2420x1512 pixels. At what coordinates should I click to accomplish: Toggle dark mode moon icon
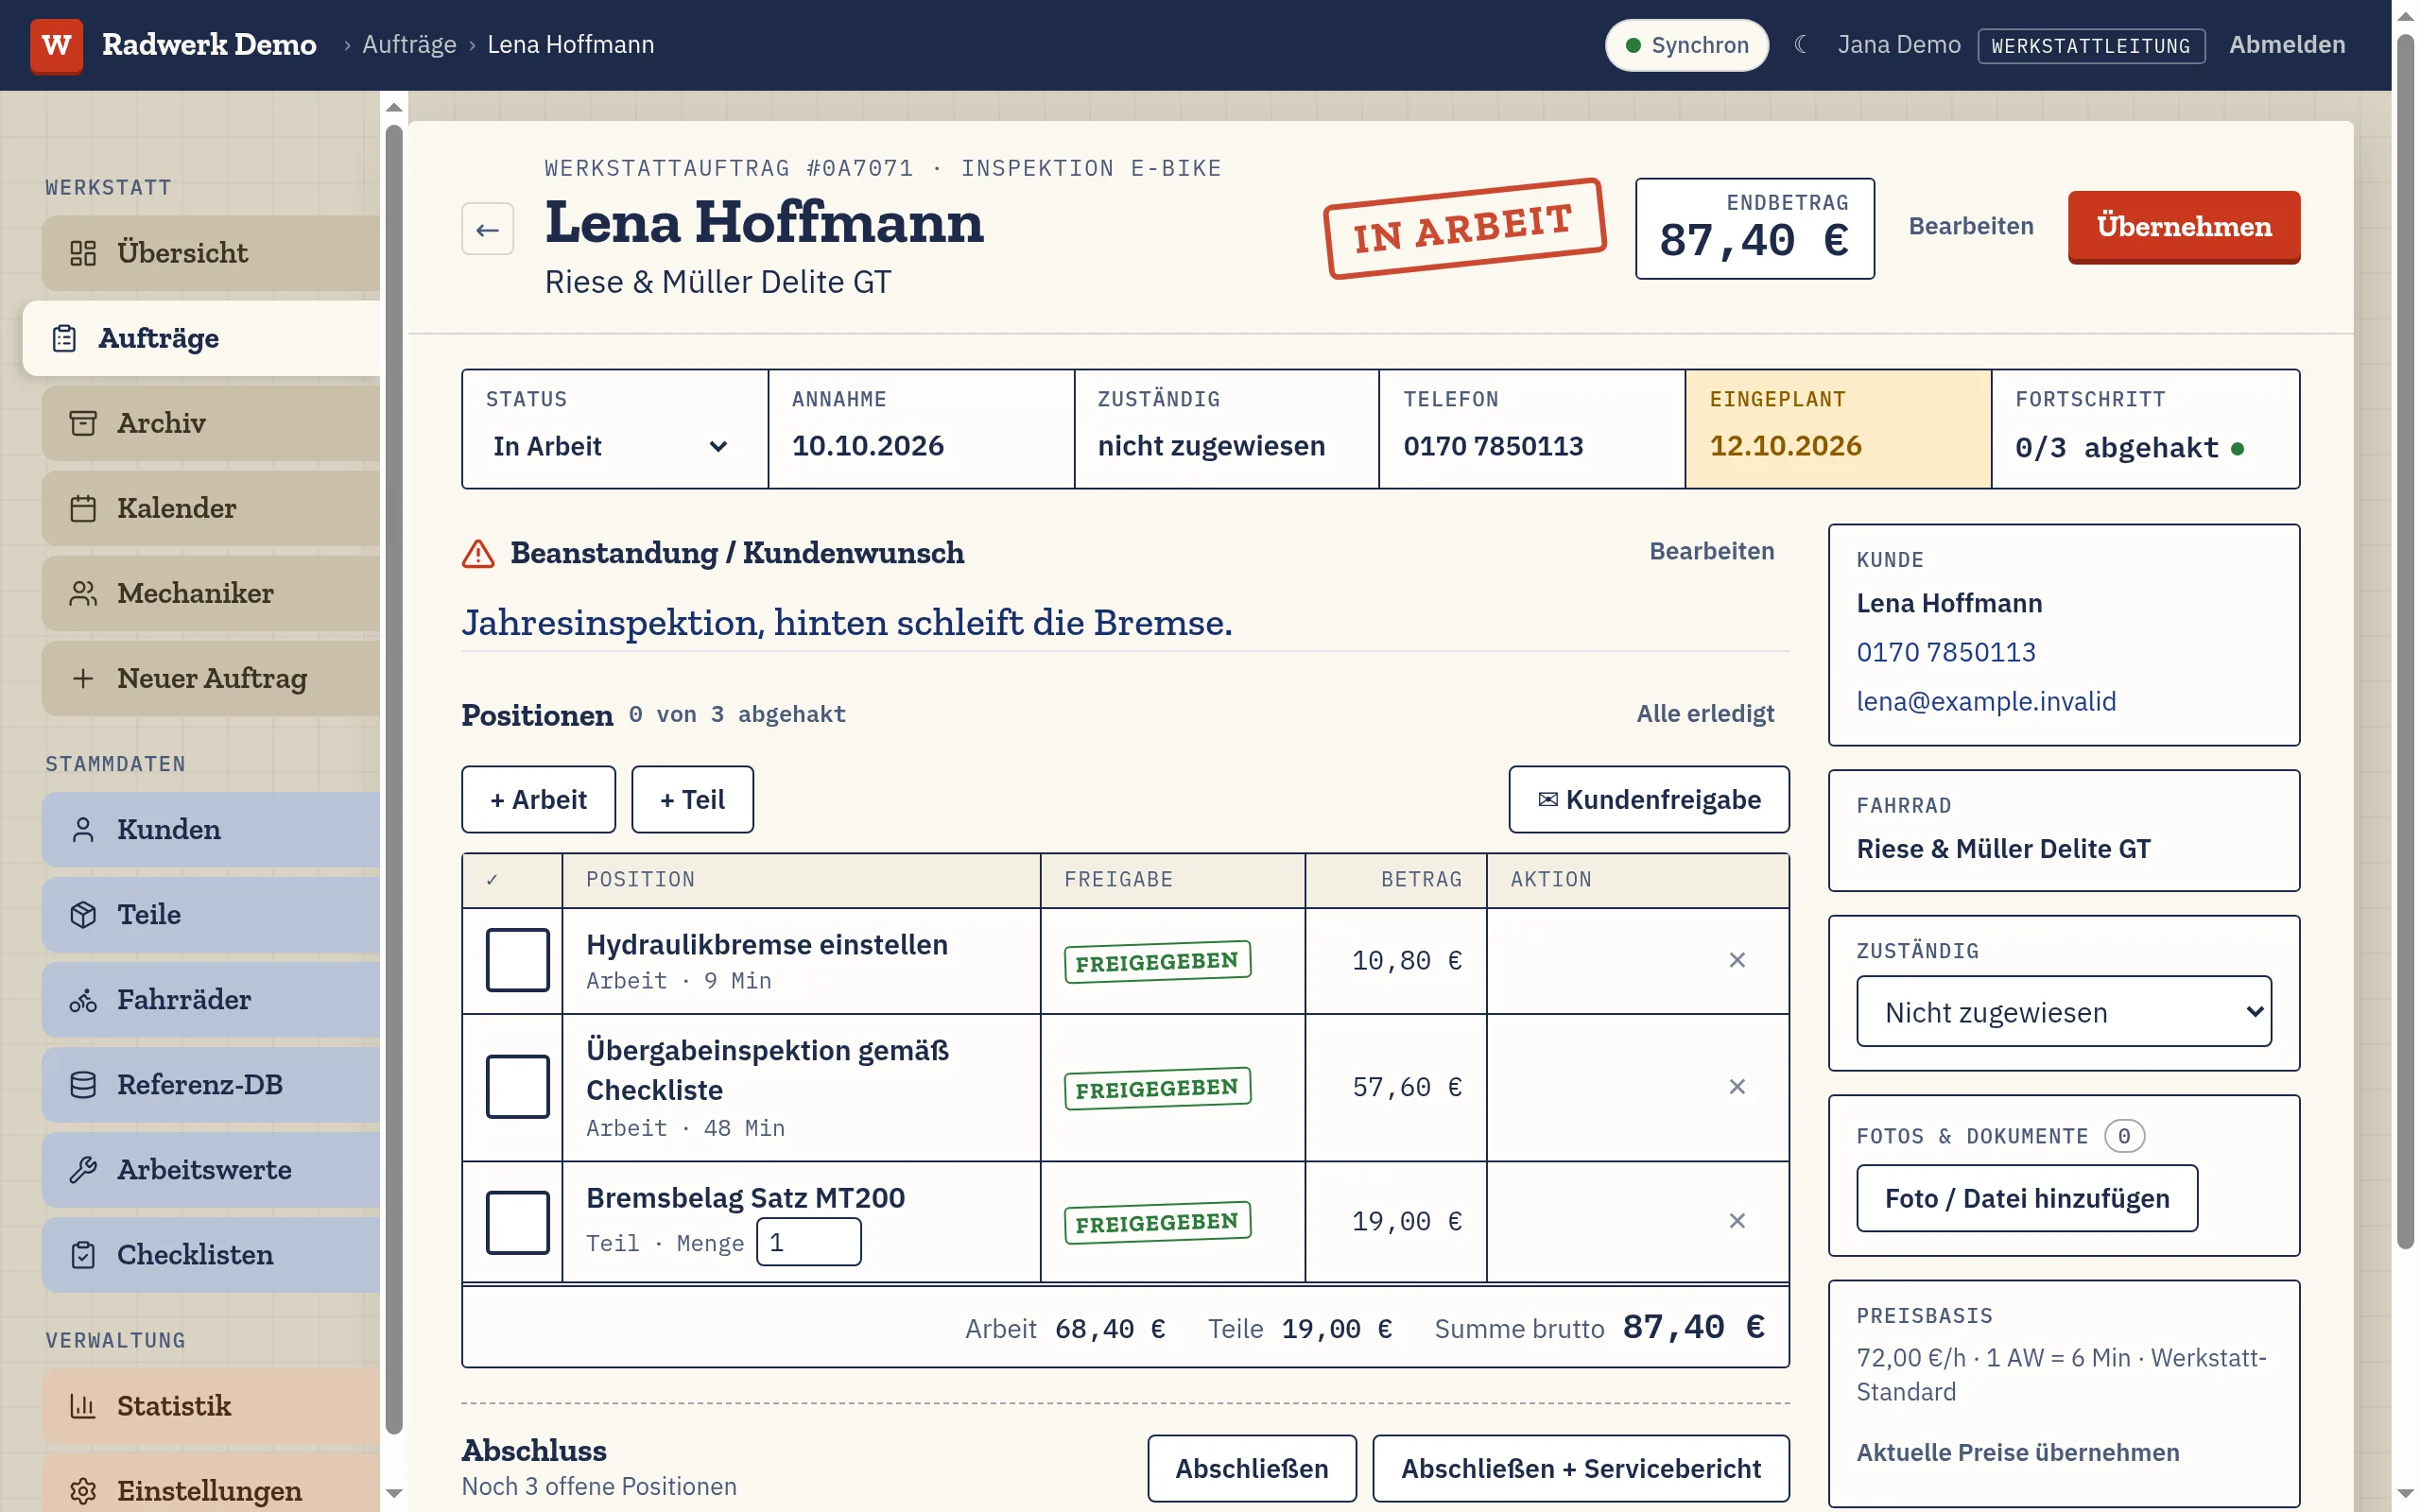[x=1801, y=45]
